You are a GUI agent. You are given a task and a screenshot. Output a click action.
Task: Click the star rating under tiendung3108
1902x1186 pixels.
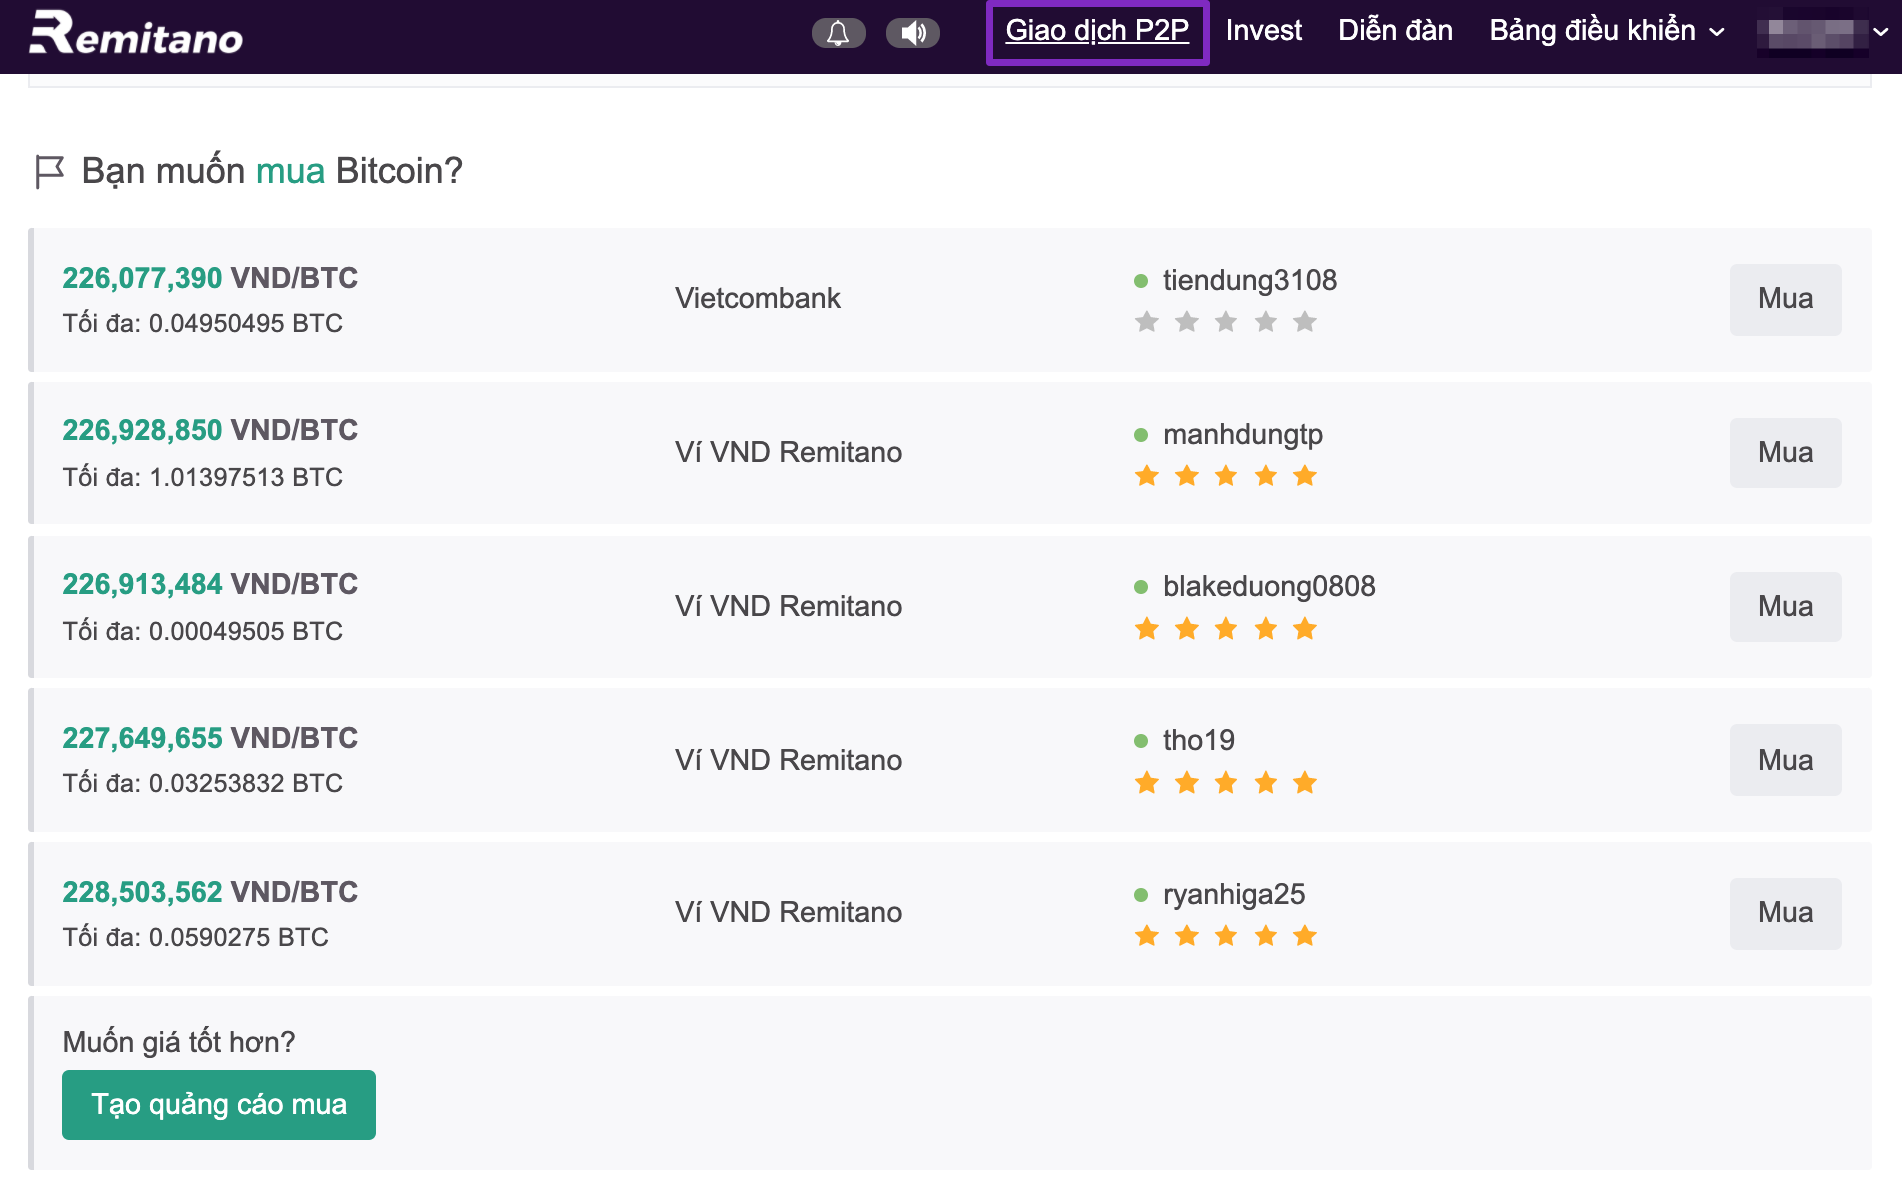point(1225,322)
